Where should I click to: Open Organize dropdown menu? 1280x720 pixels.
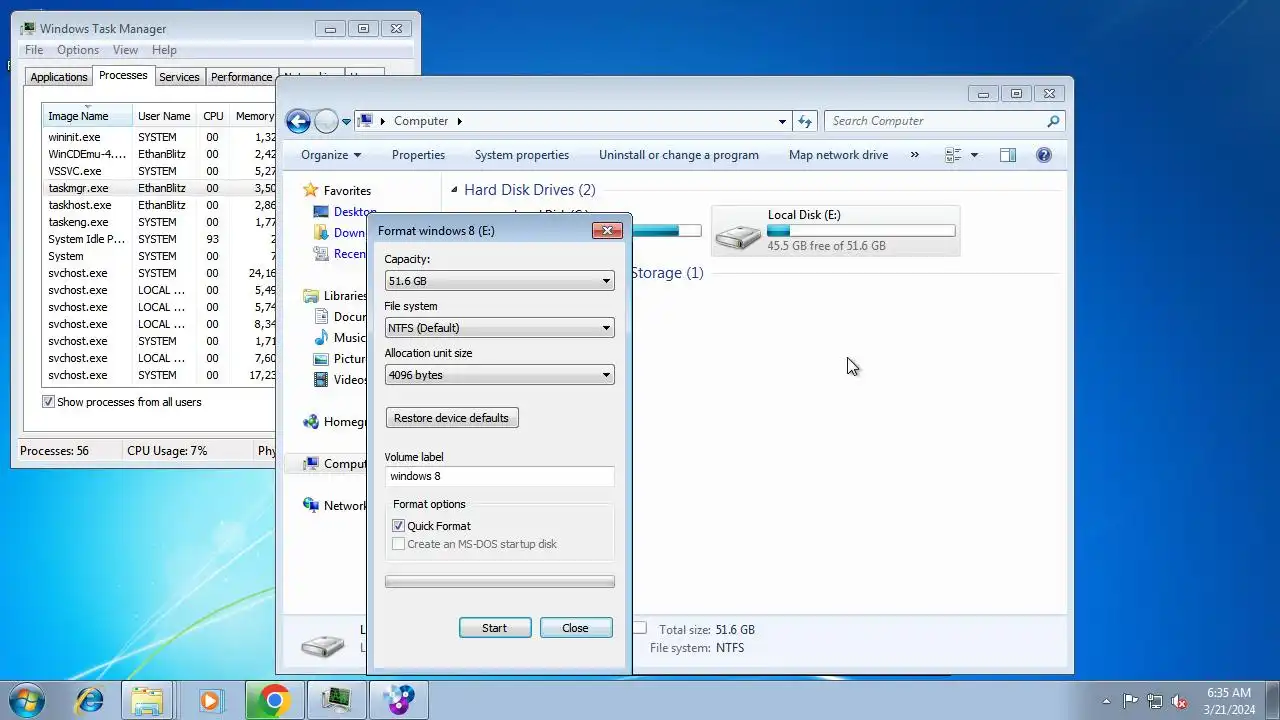point(331,155)
